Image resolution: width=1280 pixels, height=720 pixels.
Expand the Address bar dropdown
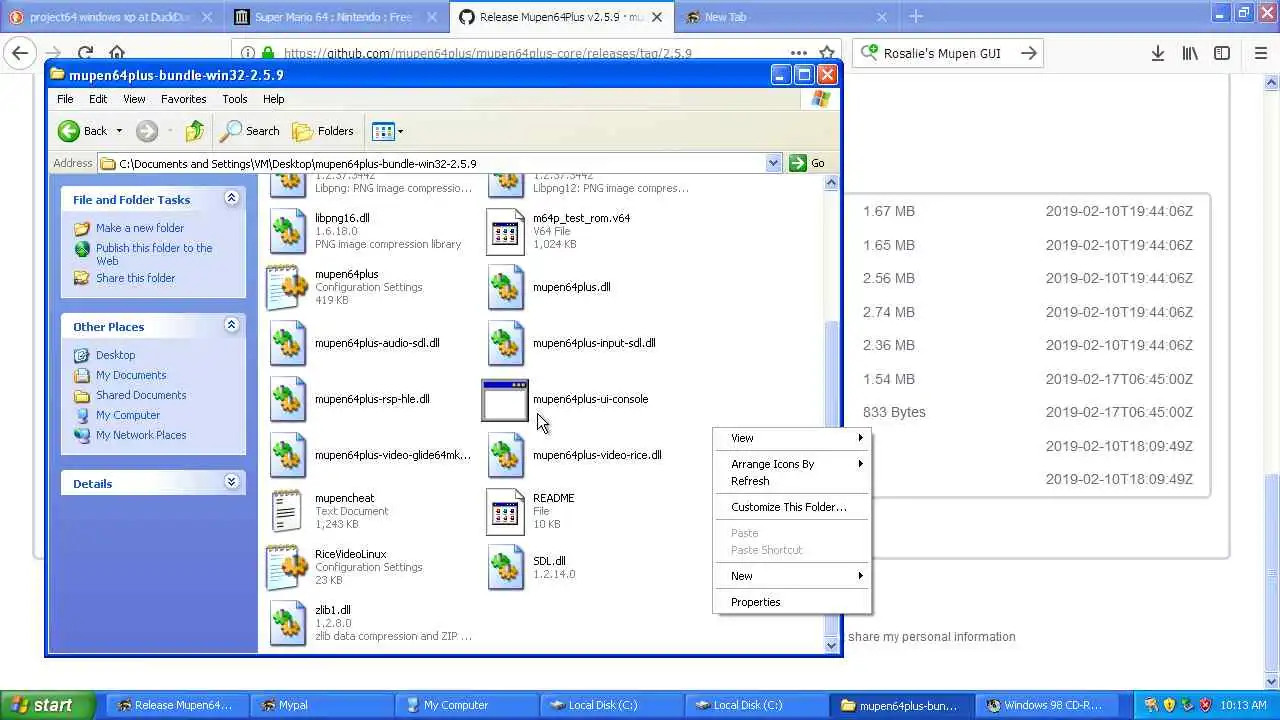pyautogui.click(x=773, y=163)
